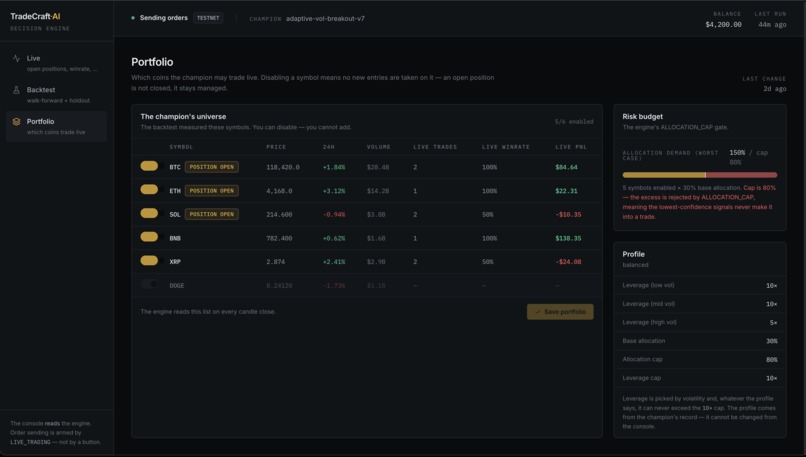Click SOL live PnL -$10.35
The width and height of the screenshot is (806, 457).
[568, 214]
